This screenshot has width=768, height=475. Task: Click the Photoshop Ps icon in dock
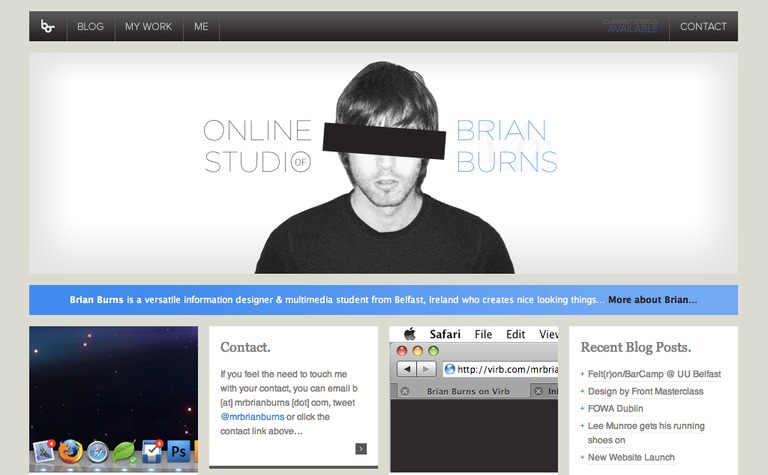(178, 451)
